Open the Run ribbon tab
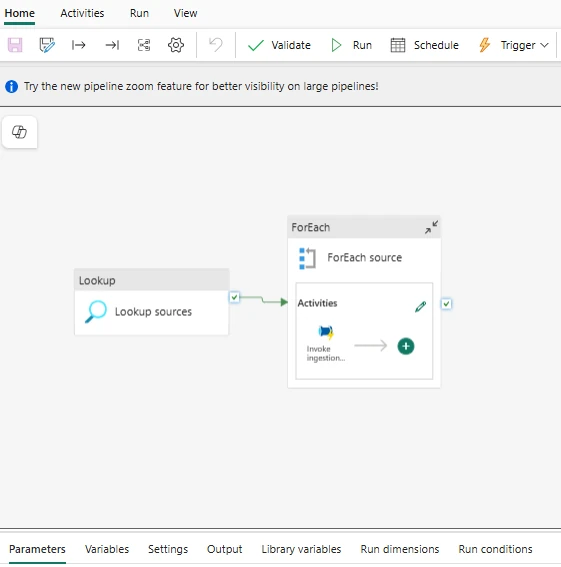Screen dimensions: 561x567 click(x=139, y=13)
